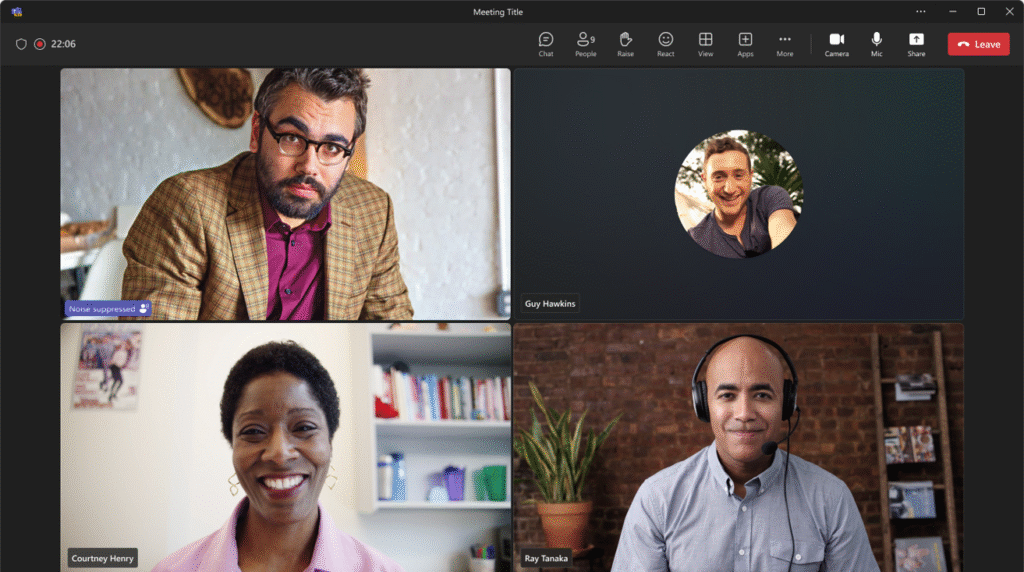Expand the More actions menu
Viewport: 1024px width, 572px height.
click(785, 44)
